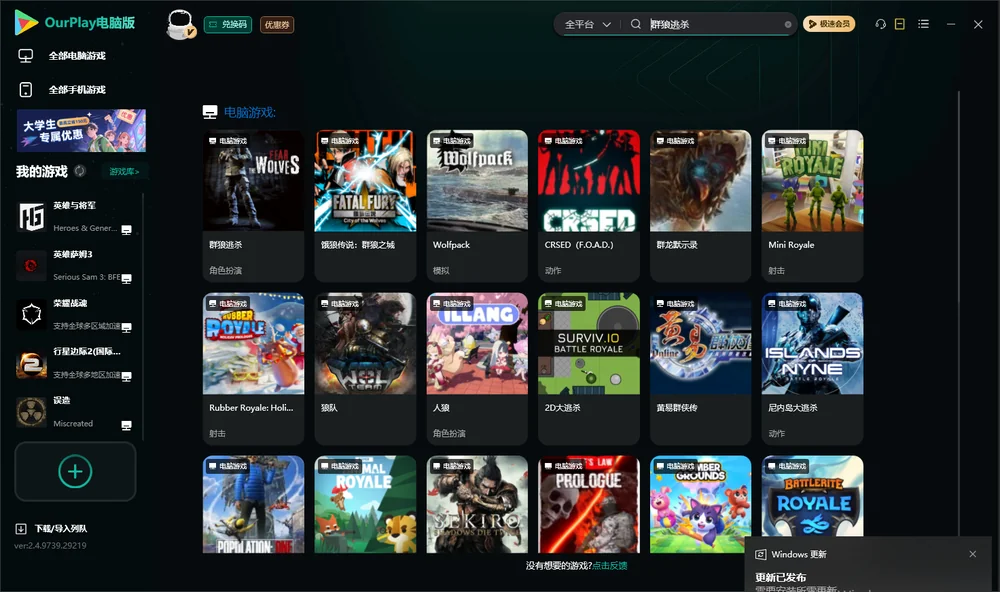This screenshot has height=592, width=1000.
Task: Open the Rubber Royale game card
Action: coord(253,368)
